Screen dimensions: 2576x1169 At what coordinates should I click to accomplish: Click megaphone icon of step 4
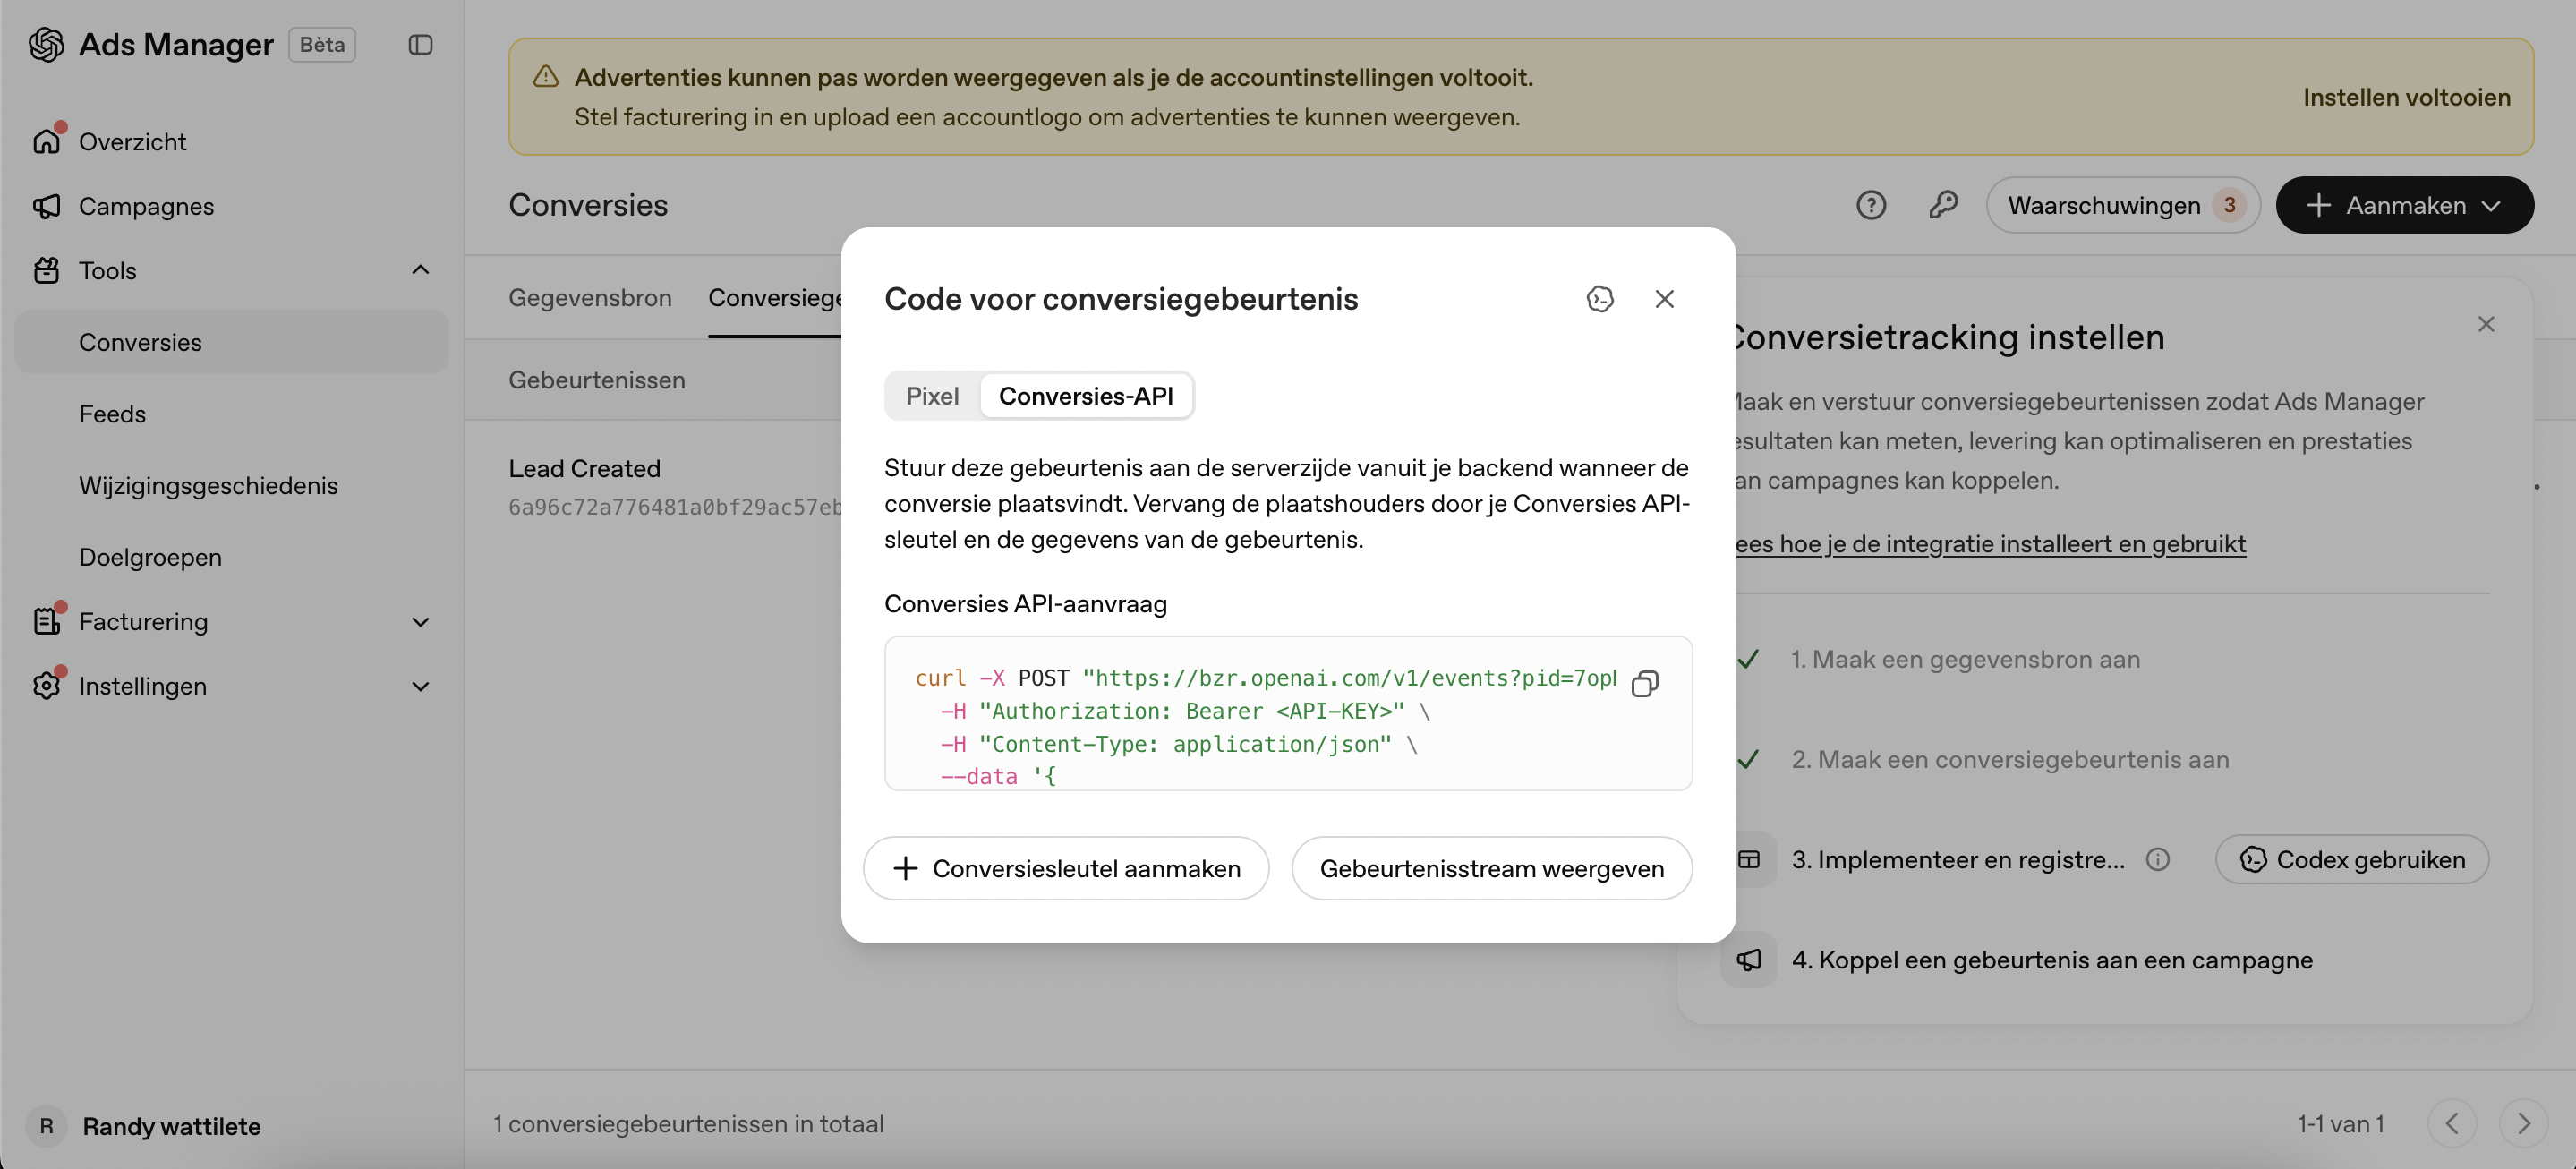point(1748,959)
